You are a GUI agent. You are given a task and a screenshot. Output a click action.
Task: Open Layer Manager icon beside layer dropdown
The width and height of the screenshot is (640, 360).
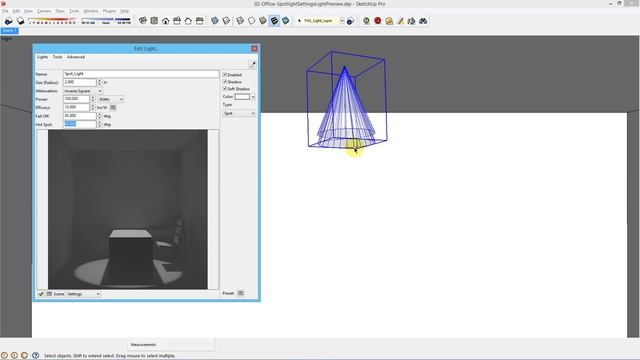pyautogui.click(x=350, y=21)
